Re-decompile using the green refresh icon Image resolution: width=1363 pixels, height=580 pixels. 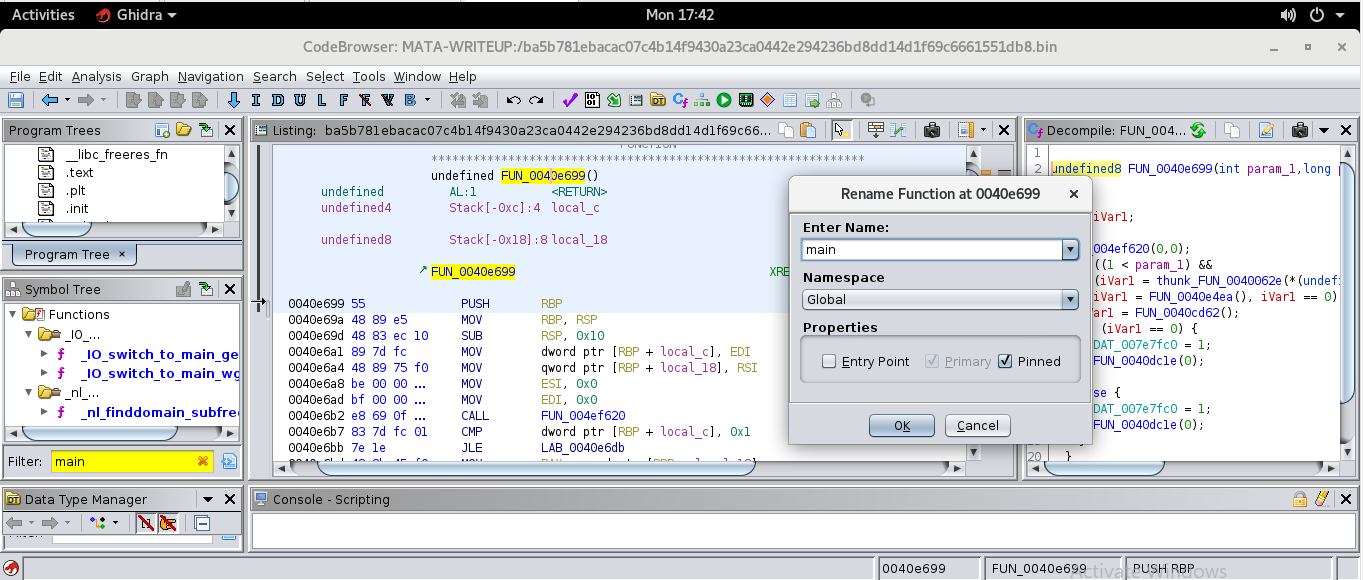coord(1197,130)
